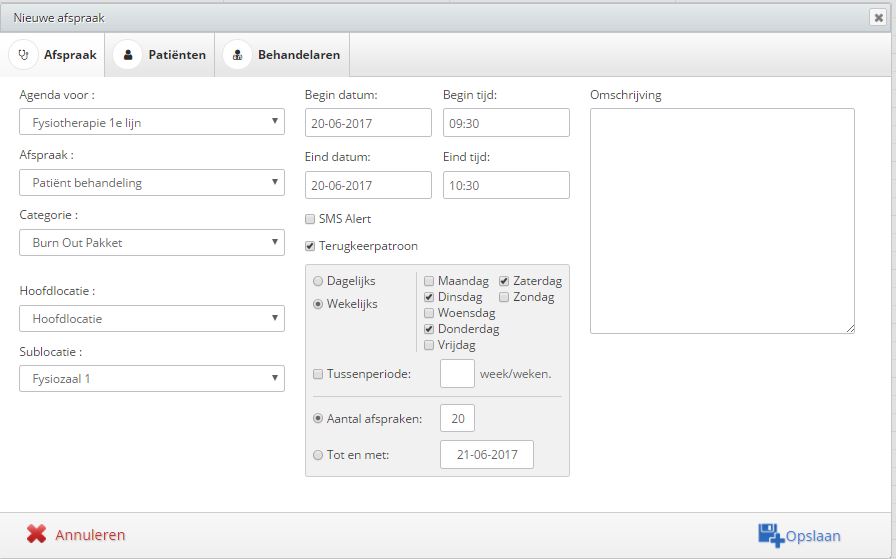The image size is (896, 559).
Task: Close the Nieuwe afspraak dialog
Action: 878,18
